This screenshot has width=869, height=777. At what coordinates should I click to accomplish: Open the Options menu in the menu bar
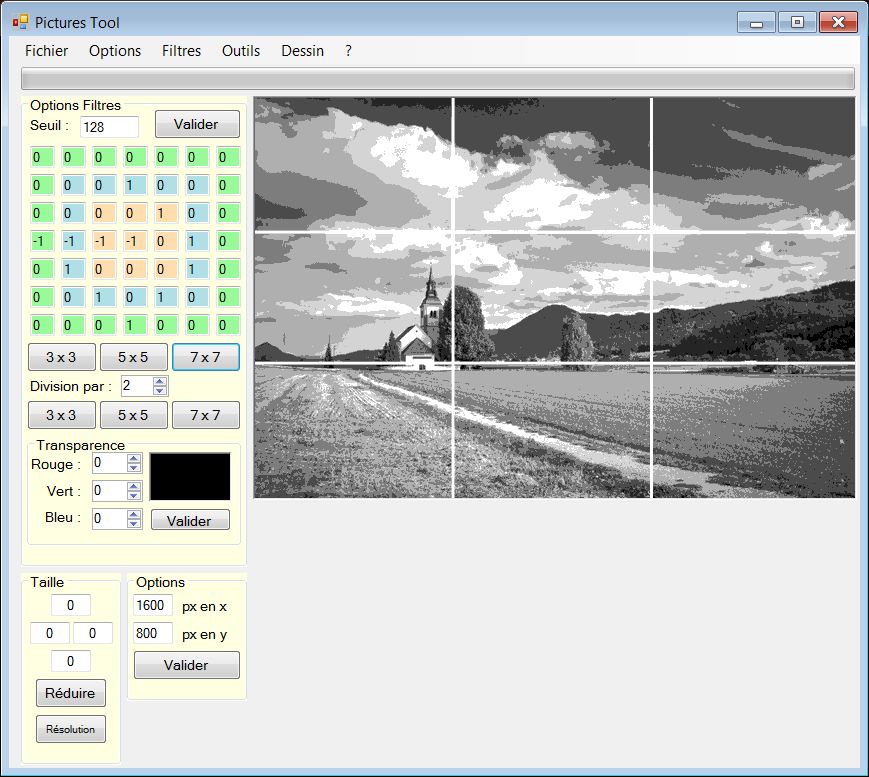coord(115,51)
